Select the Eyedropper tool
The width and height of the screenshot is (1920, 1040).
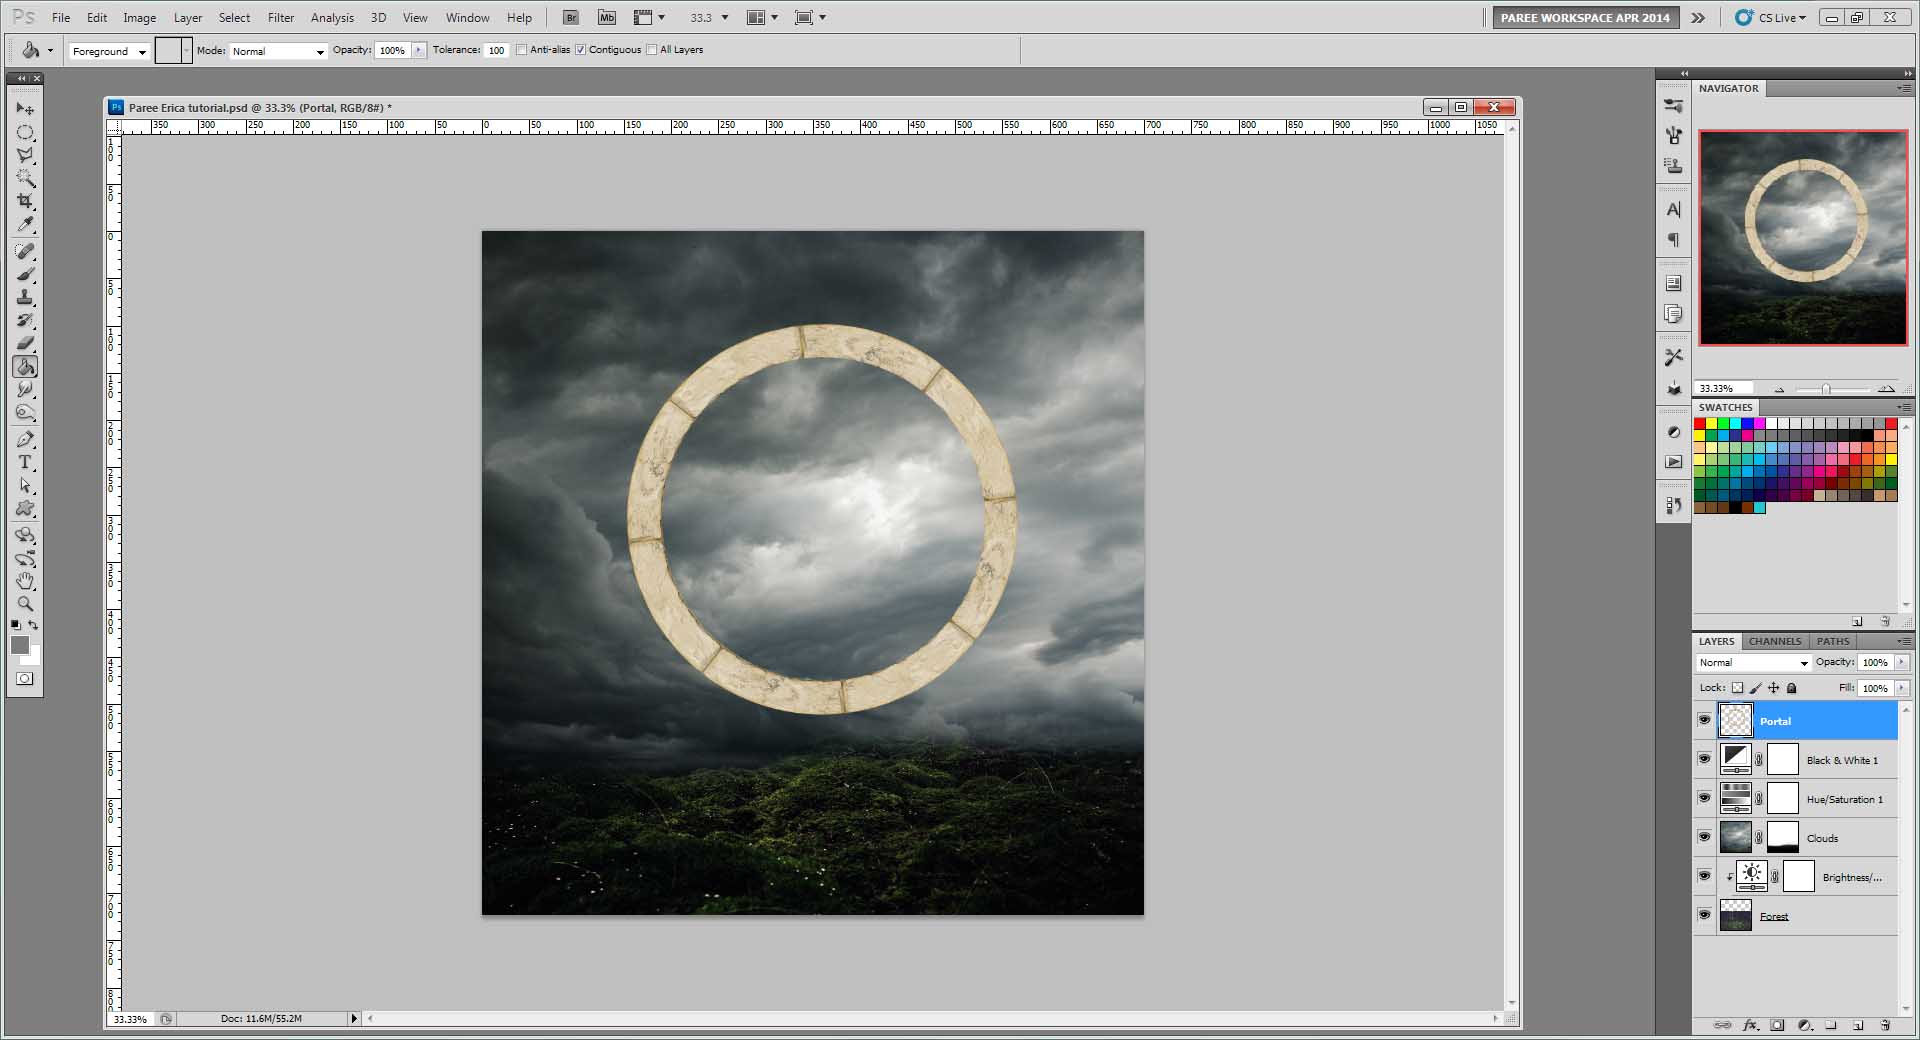(25, 225)
